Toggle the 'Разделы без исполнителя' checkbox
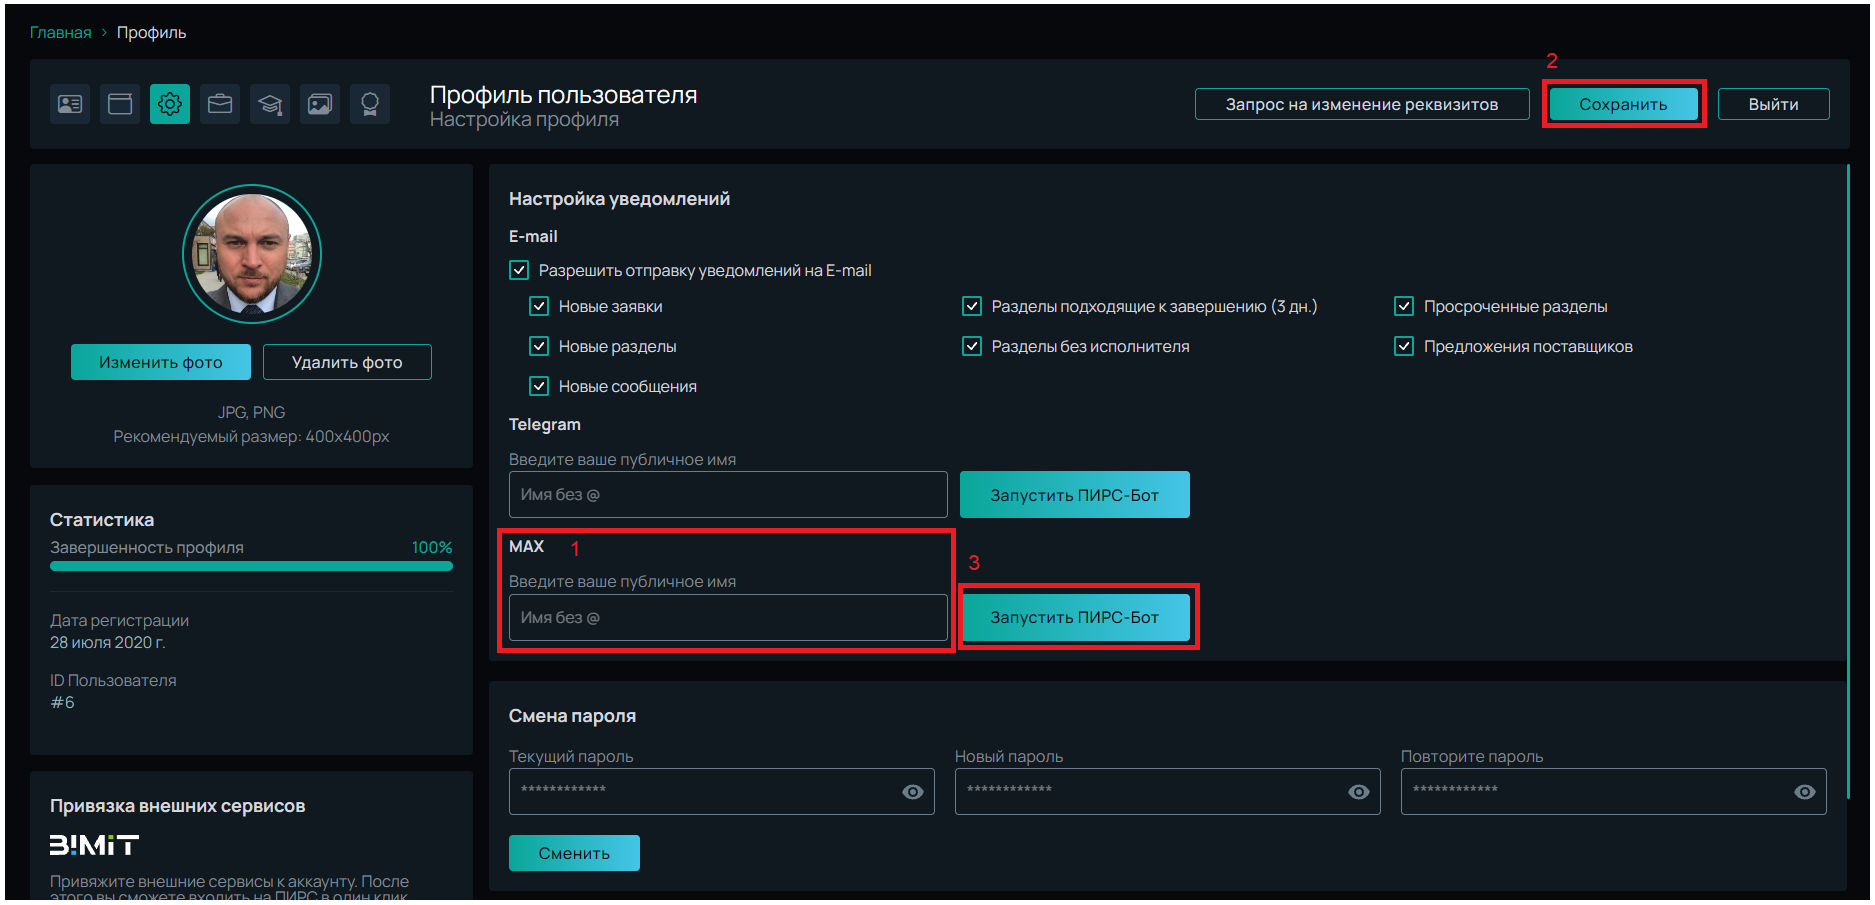 pos(971,346)
